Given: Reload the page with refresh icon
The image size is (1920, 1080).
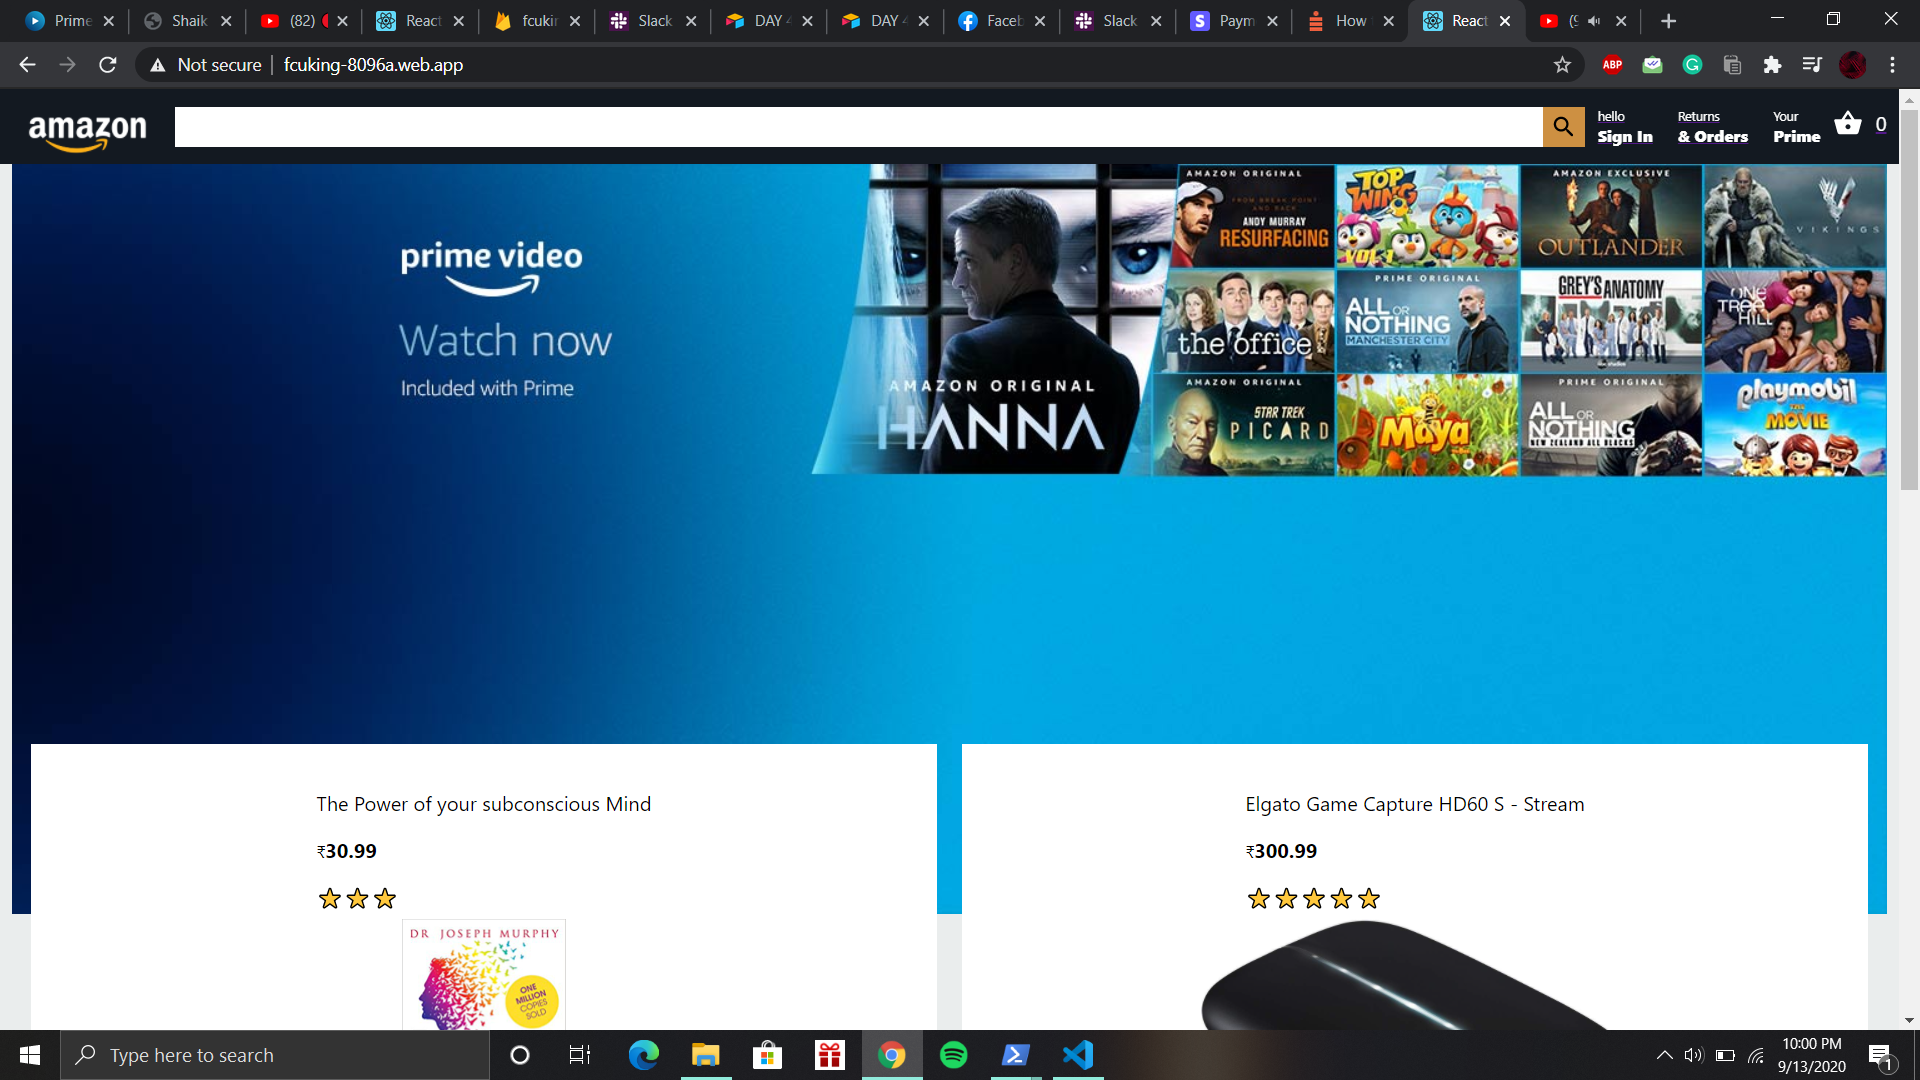Looking at the screenshot, I should [108, 65].
